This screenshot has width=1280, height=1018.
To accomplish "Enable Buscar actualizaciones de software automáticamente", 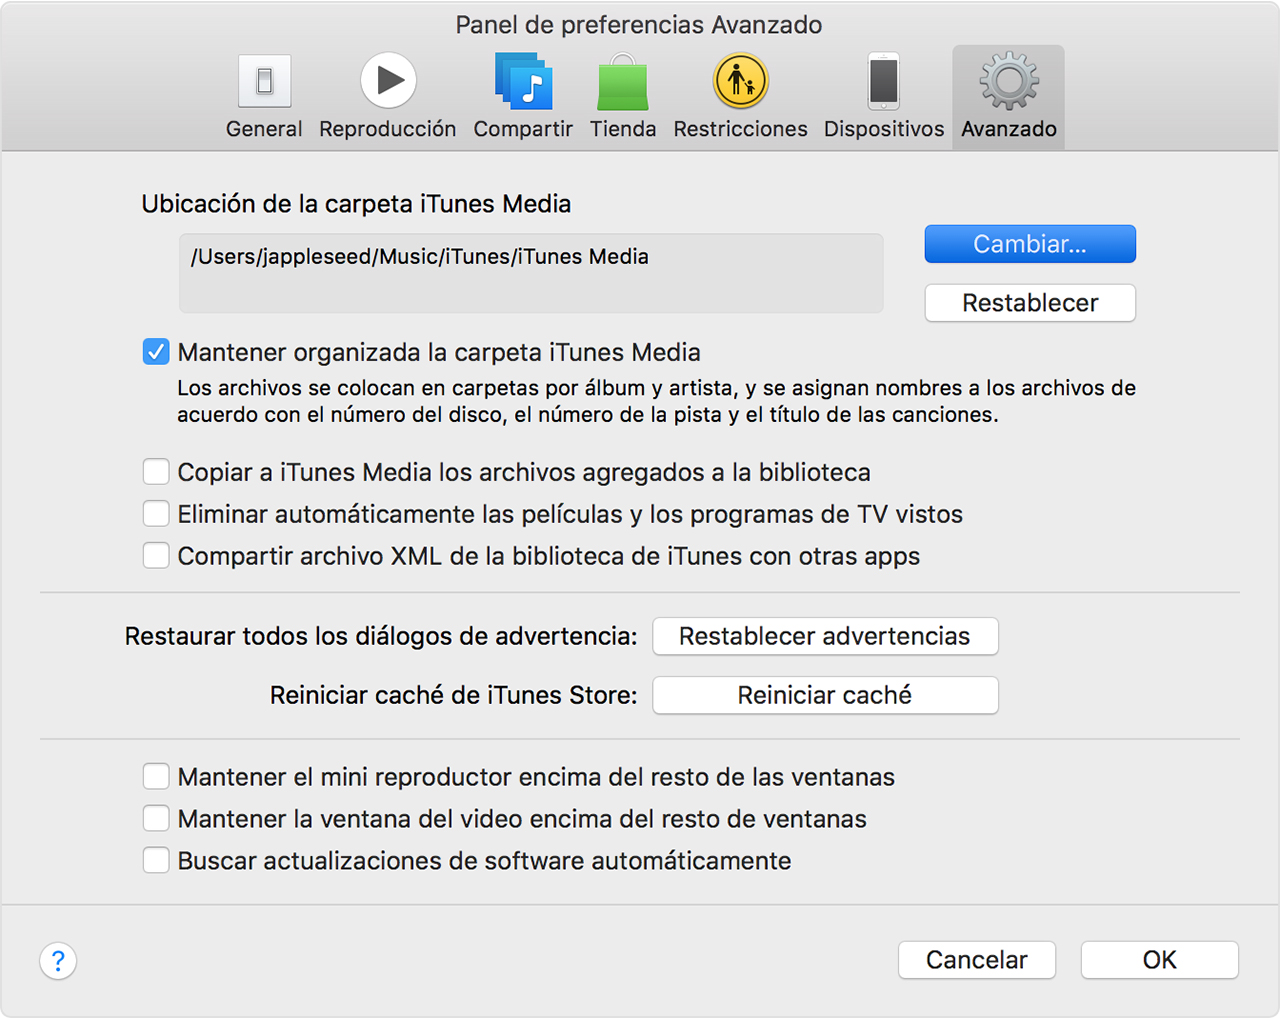I will (156, 861).
